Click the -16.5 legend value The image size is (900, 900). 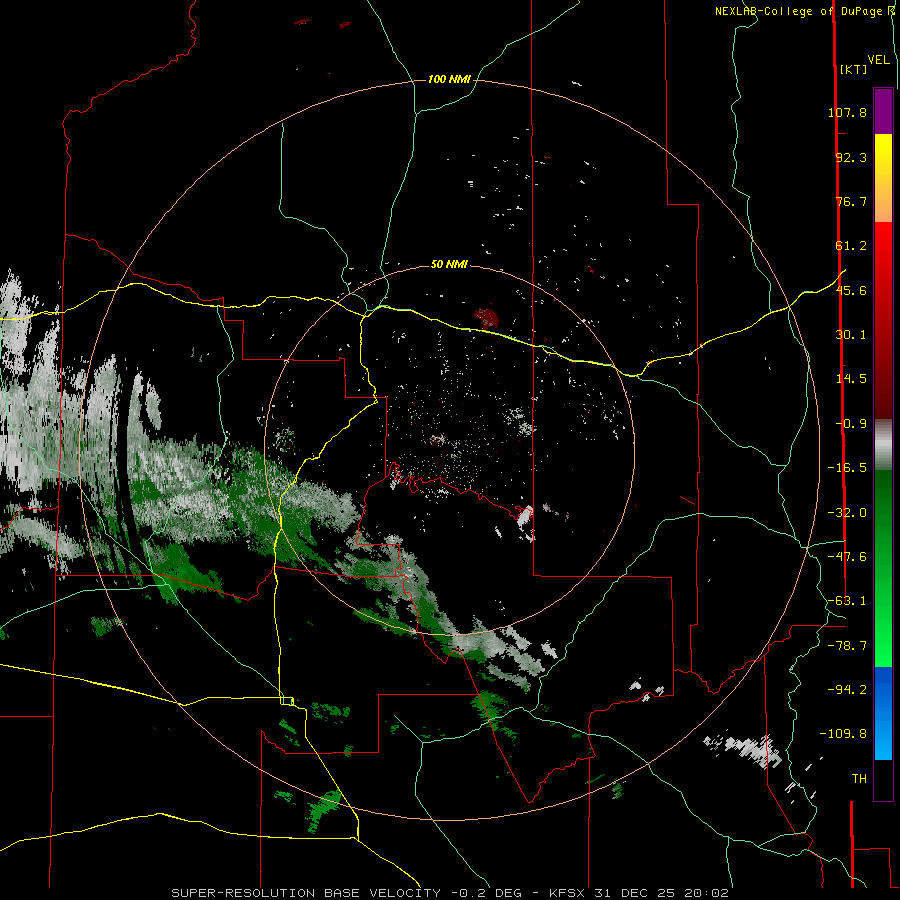(847, 468)
